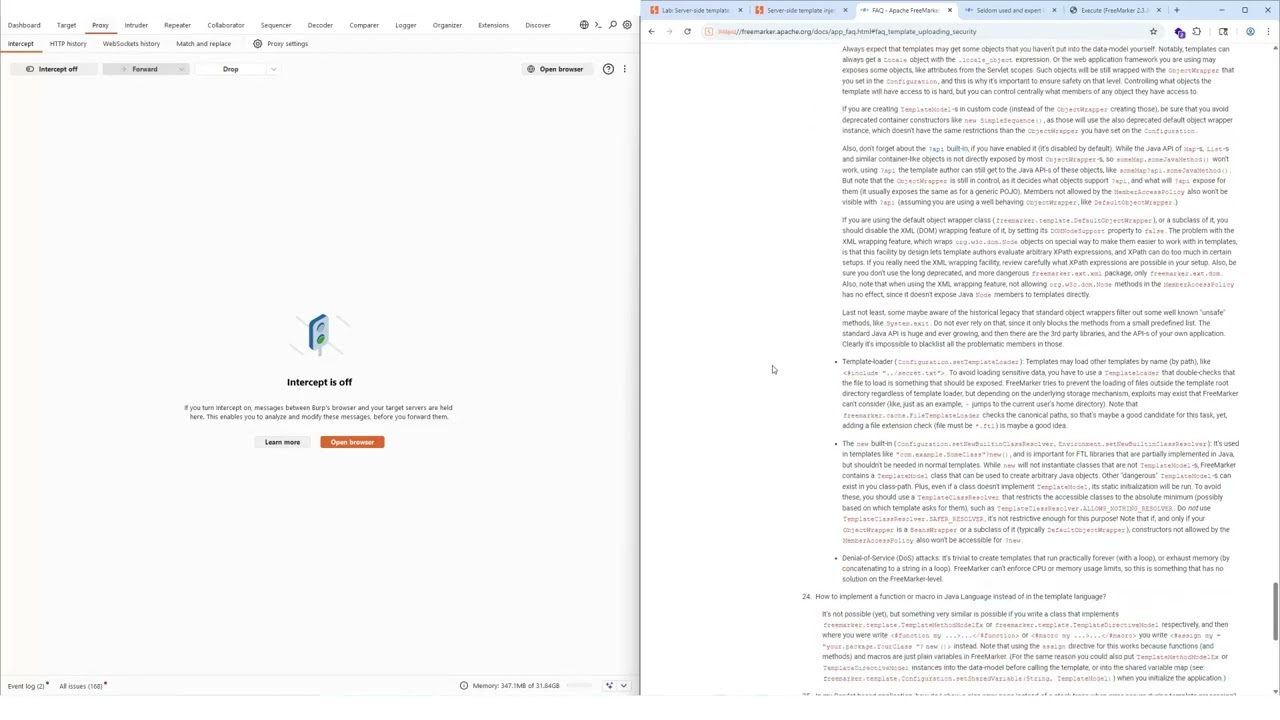
Task: Switch to the Discover tab
Action: [x=538, y=25]
